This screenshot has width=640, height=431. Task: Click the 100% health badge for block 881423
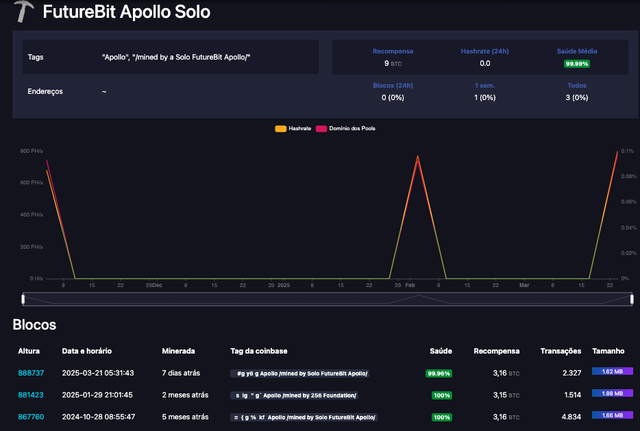click(442, 395)
